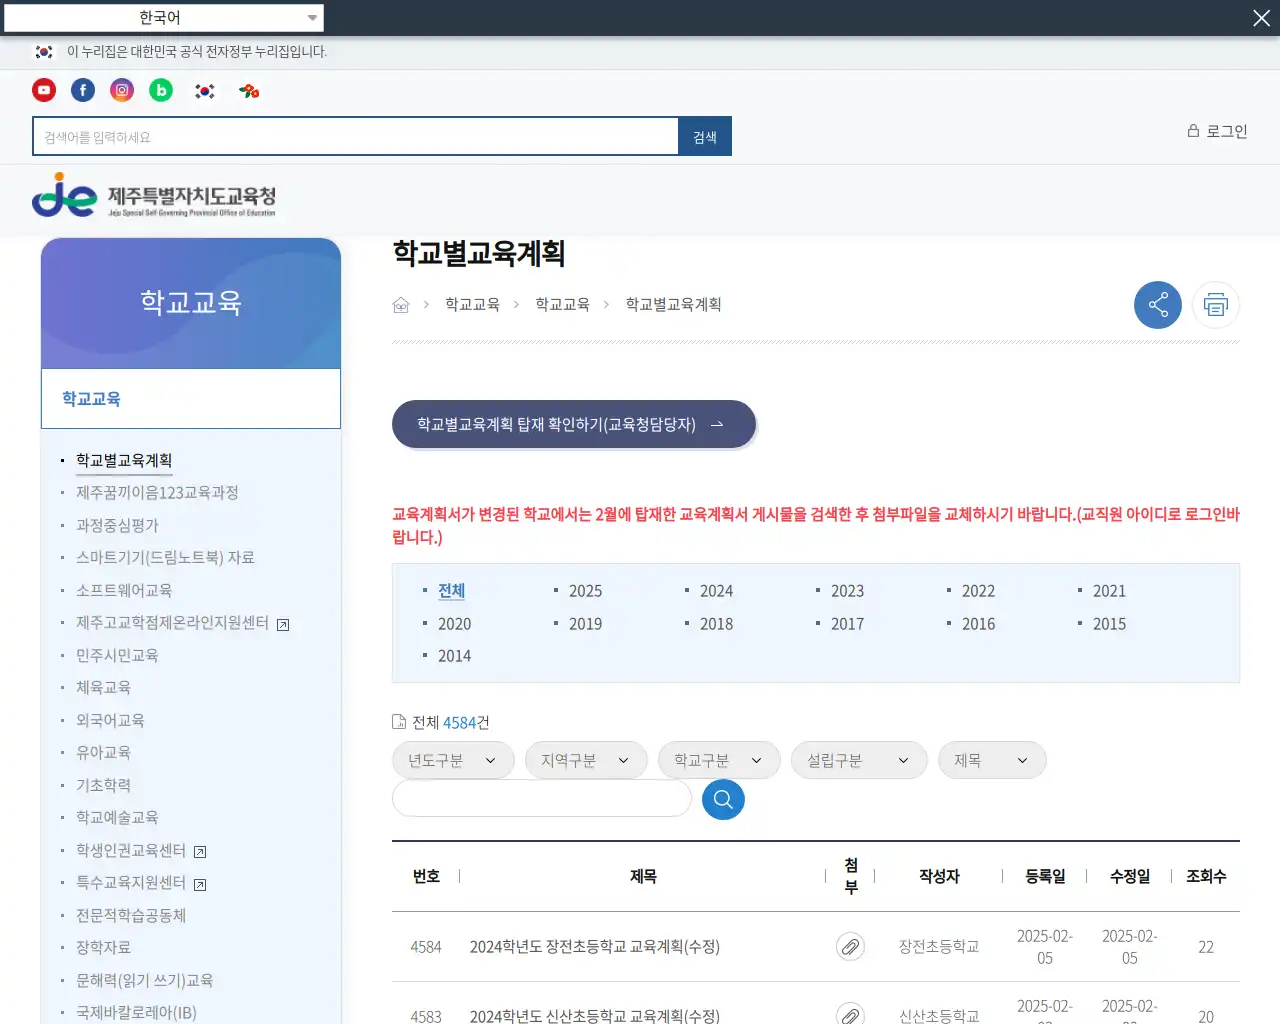The width and height of the screenshot is (1280, 1024).
Task: Open the 설립구분 dropdown
Action: 859,760
